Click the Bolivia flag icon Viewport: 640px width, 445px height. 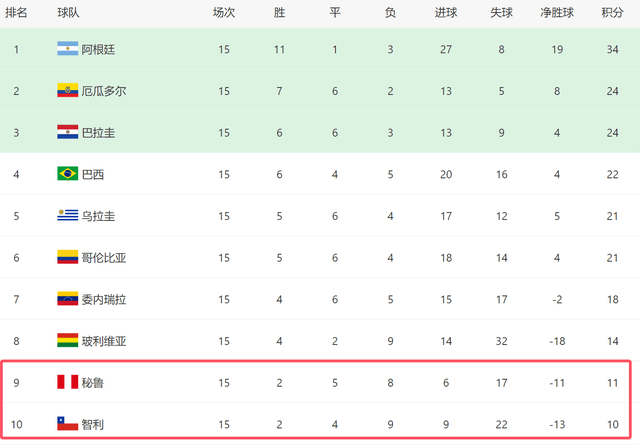point(67,341)
